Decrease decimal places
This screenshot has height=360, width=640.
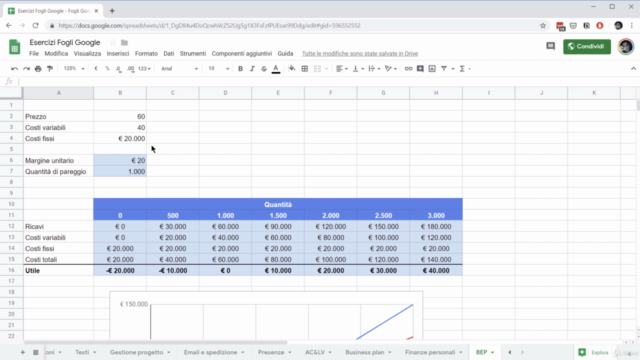[x=119, y=69]
